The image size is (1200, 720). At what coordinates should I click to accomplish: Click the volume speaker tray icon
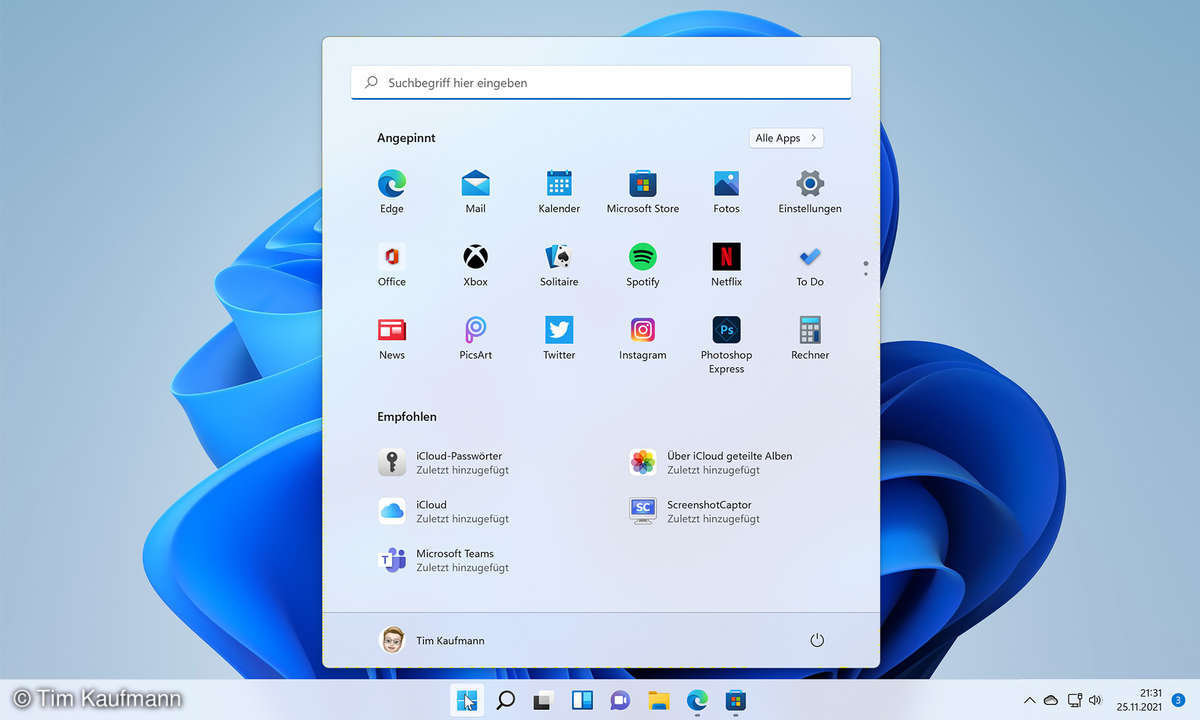(x=1096, y=700)
